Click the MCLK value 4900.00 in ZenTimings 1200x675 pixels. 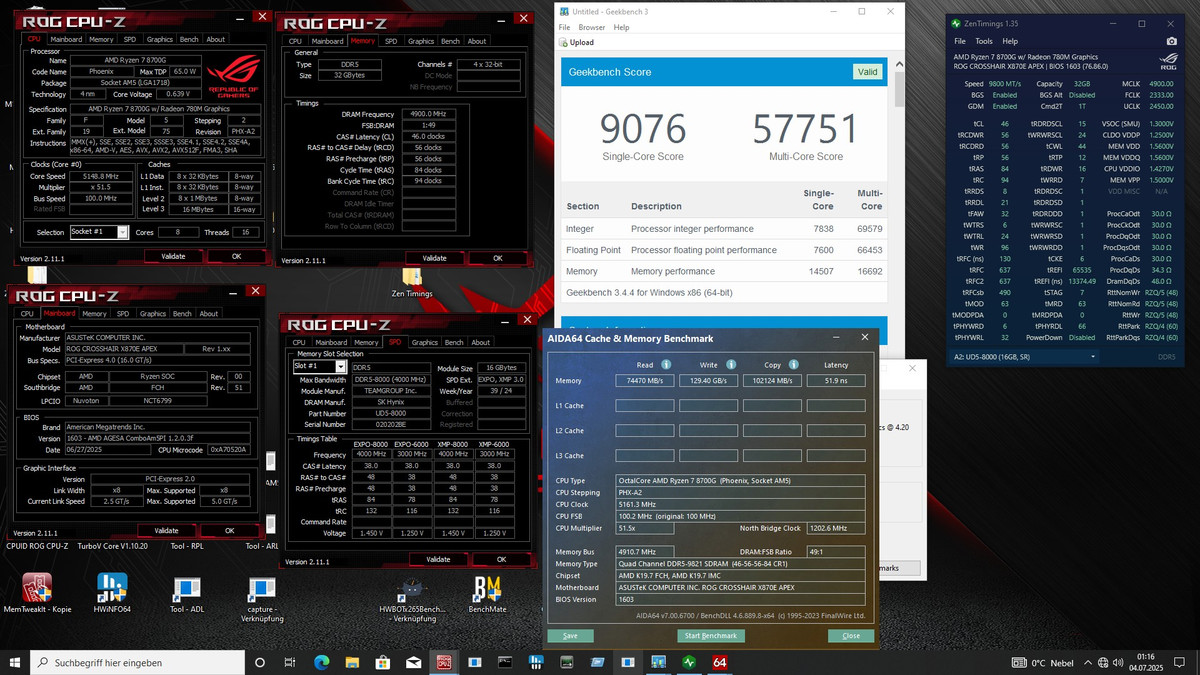point(1160,83)
